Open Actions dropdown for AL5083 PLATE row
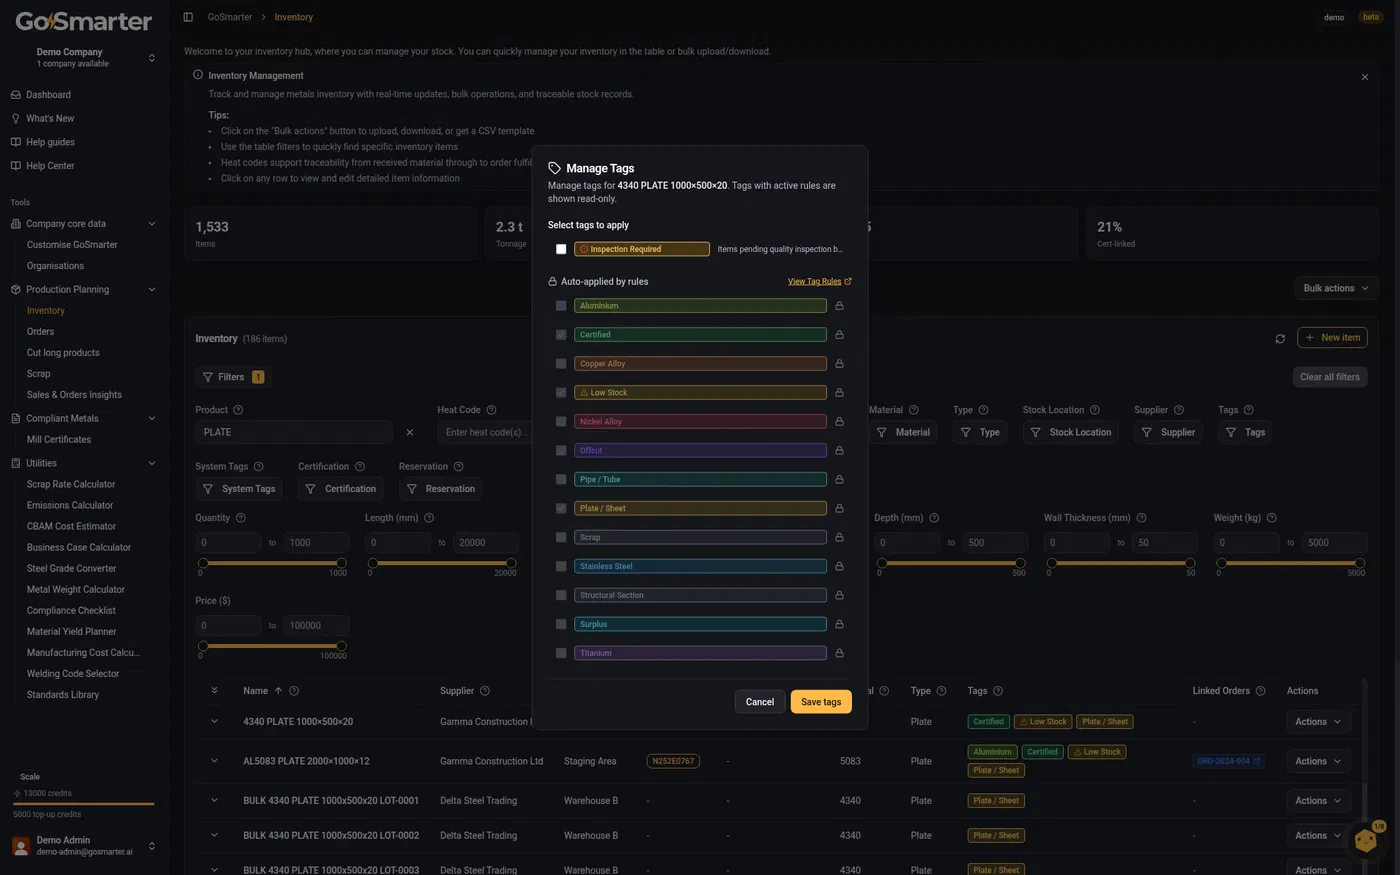 (1318, 761)
